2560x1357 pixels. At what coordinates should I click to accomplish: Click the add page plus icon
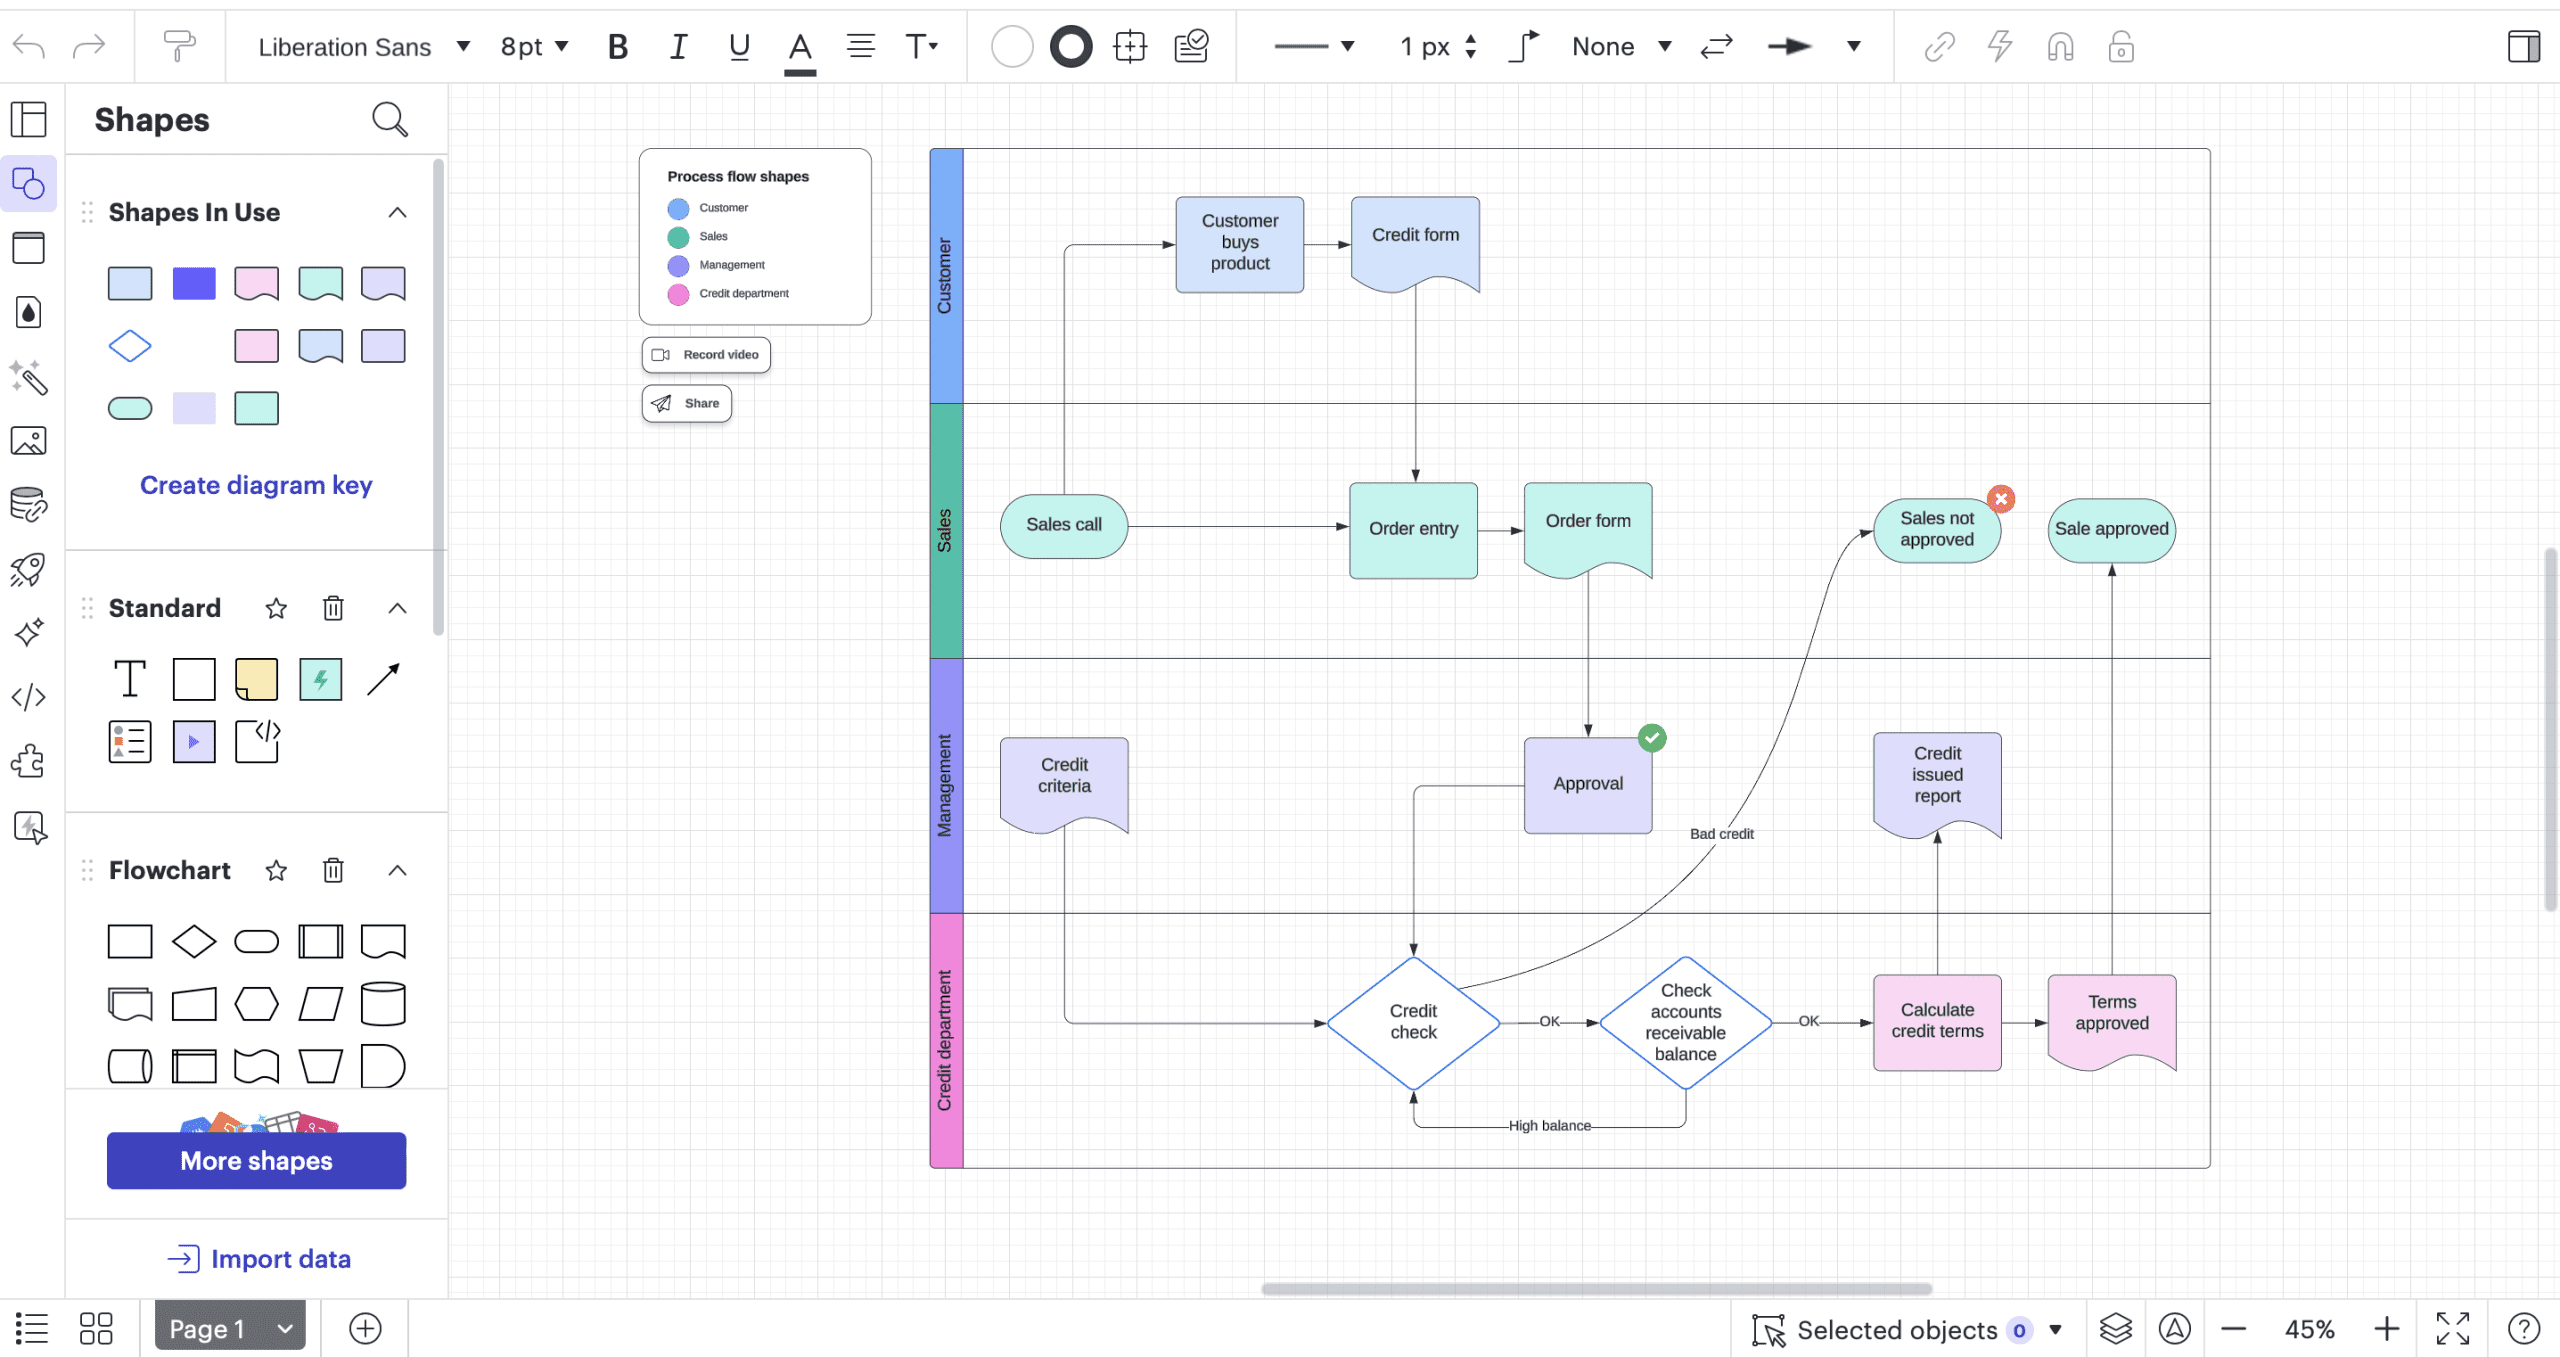[365, 1329]
